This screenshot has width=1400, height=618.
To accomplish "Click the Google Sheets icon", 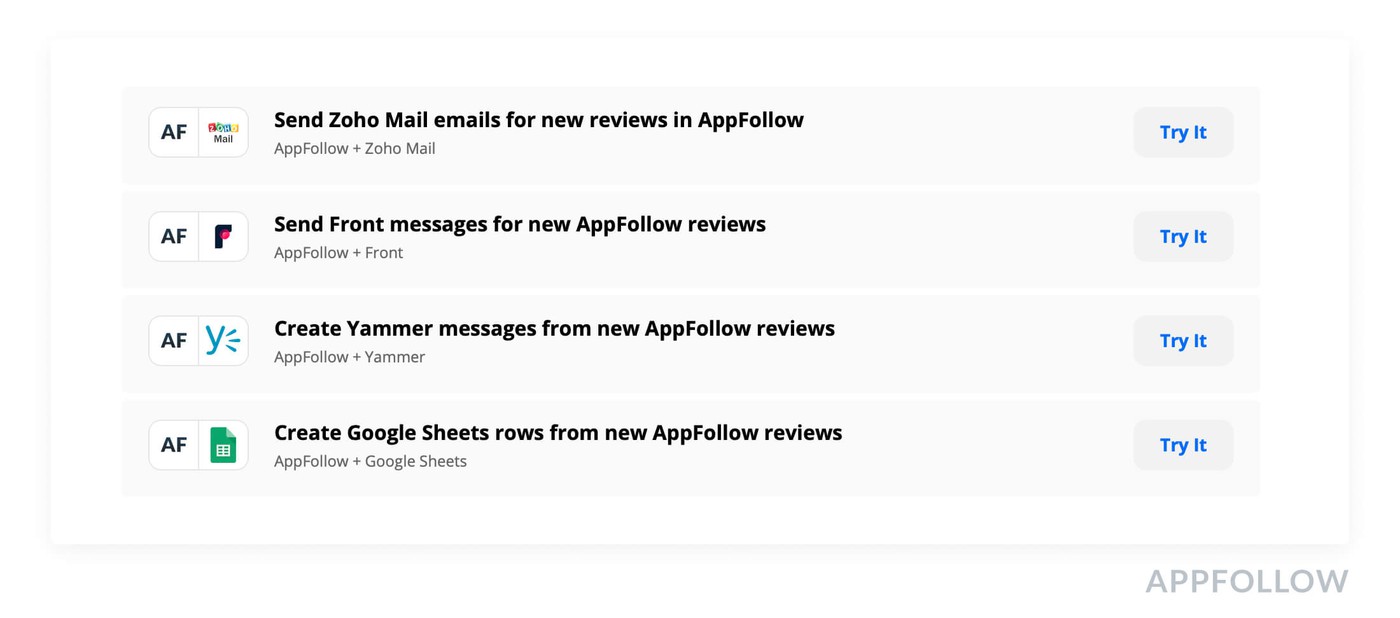I will [223, 445].
